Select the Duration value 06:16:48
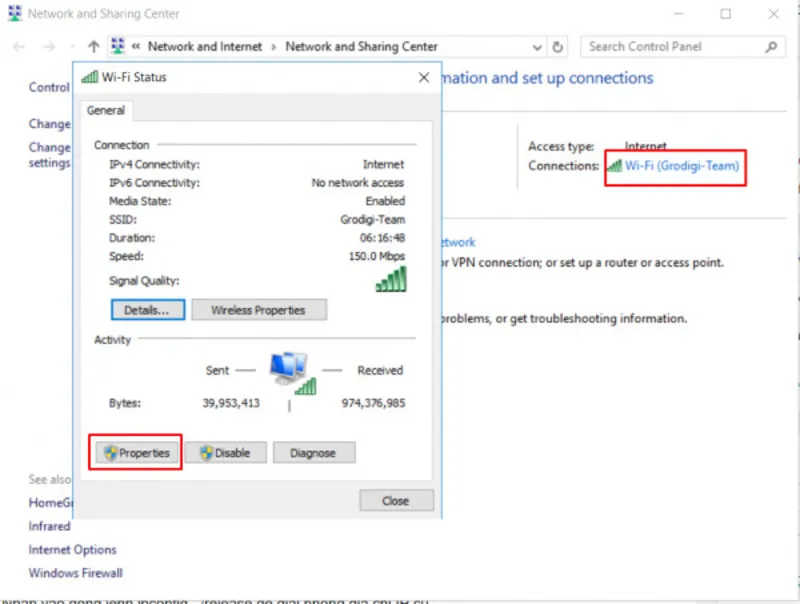The width and height of the screenshot is (800, 604). coord(382,238)
